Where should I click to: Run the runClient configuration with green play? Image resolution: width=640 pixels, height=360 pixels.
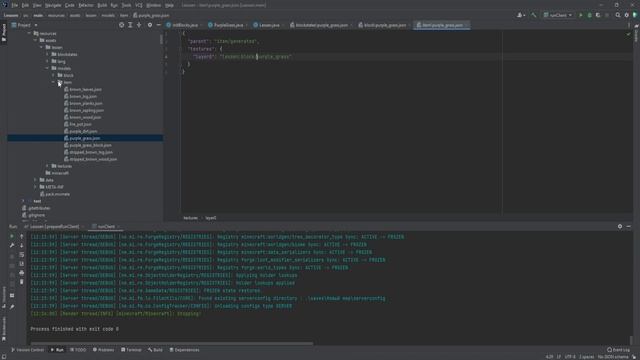click(581, 15)
